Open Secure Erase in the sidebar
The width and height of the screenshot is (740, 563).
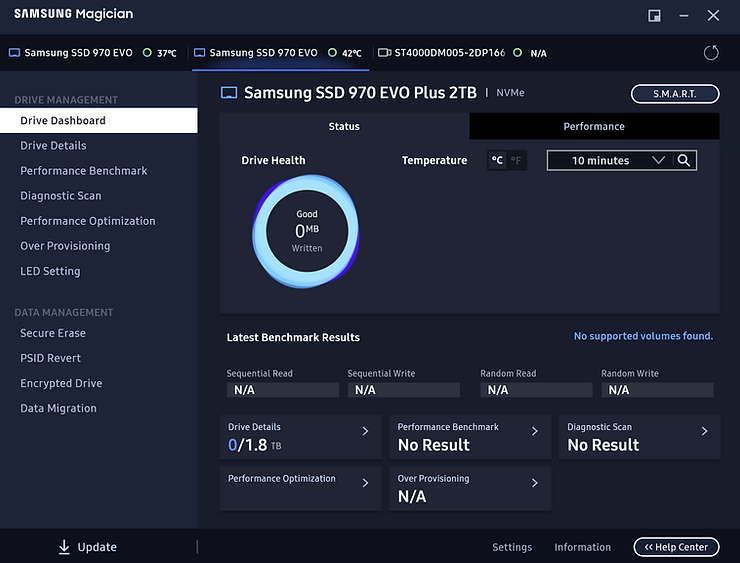point(53,333)
